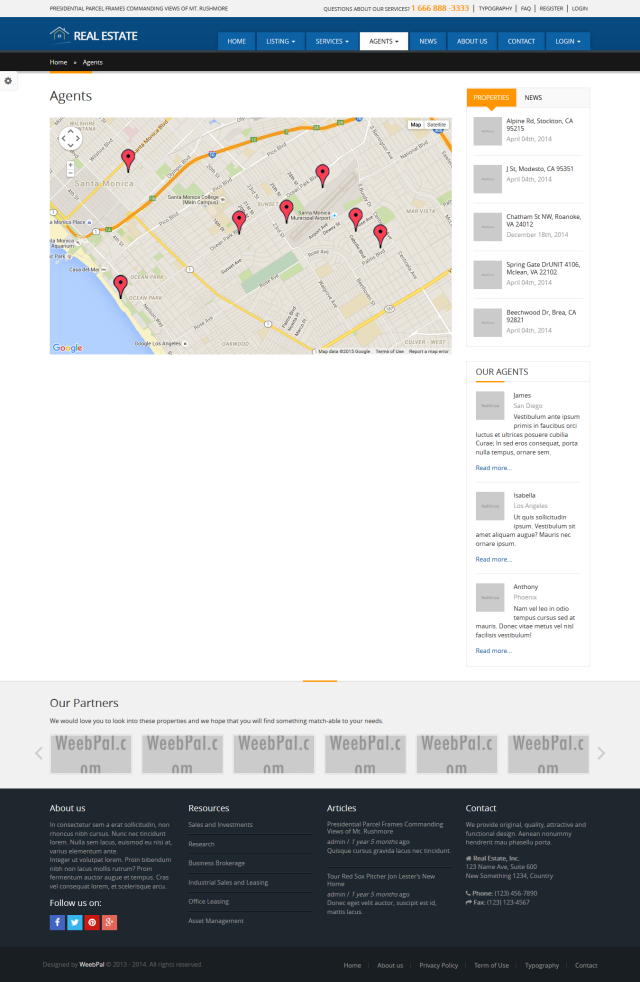The width and height of the screenshot is (640, 982).
Task: Expand the Login dropdown menu
Action: click(x=568, y=42)
